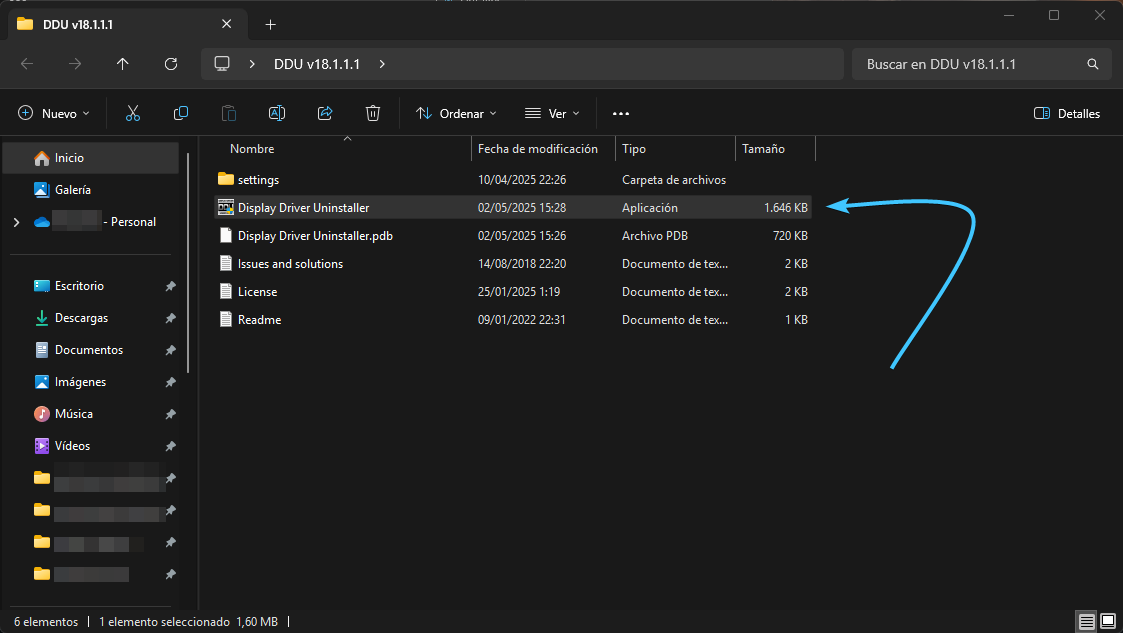1123x633 pixels.
Task: Click the search magnifier icon
Action: [x=1093, y=64]
